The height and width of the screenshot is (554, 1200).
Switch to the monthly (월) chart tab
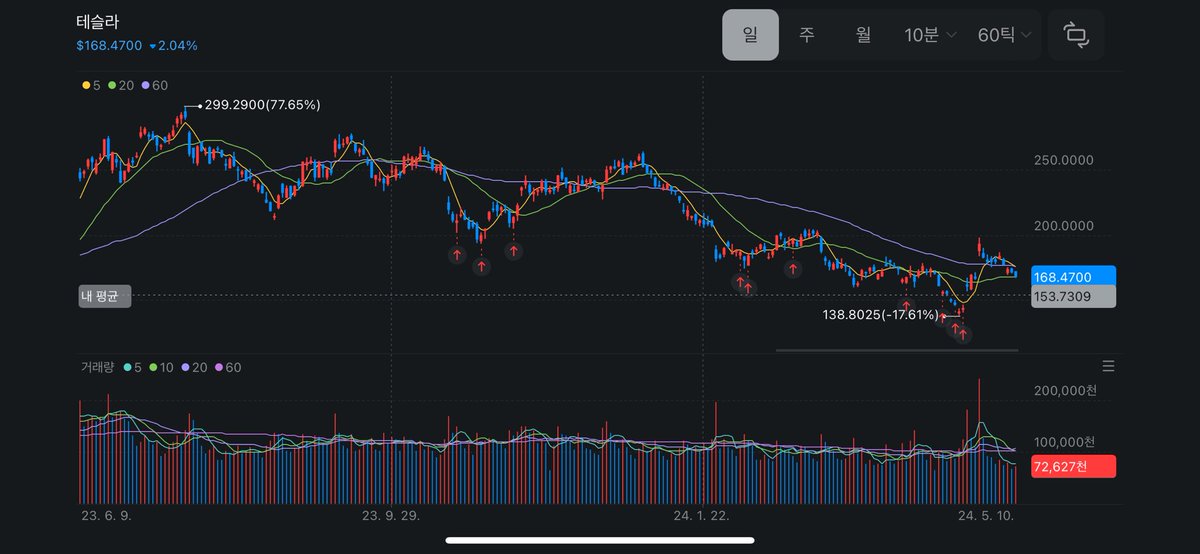(863, 35)
